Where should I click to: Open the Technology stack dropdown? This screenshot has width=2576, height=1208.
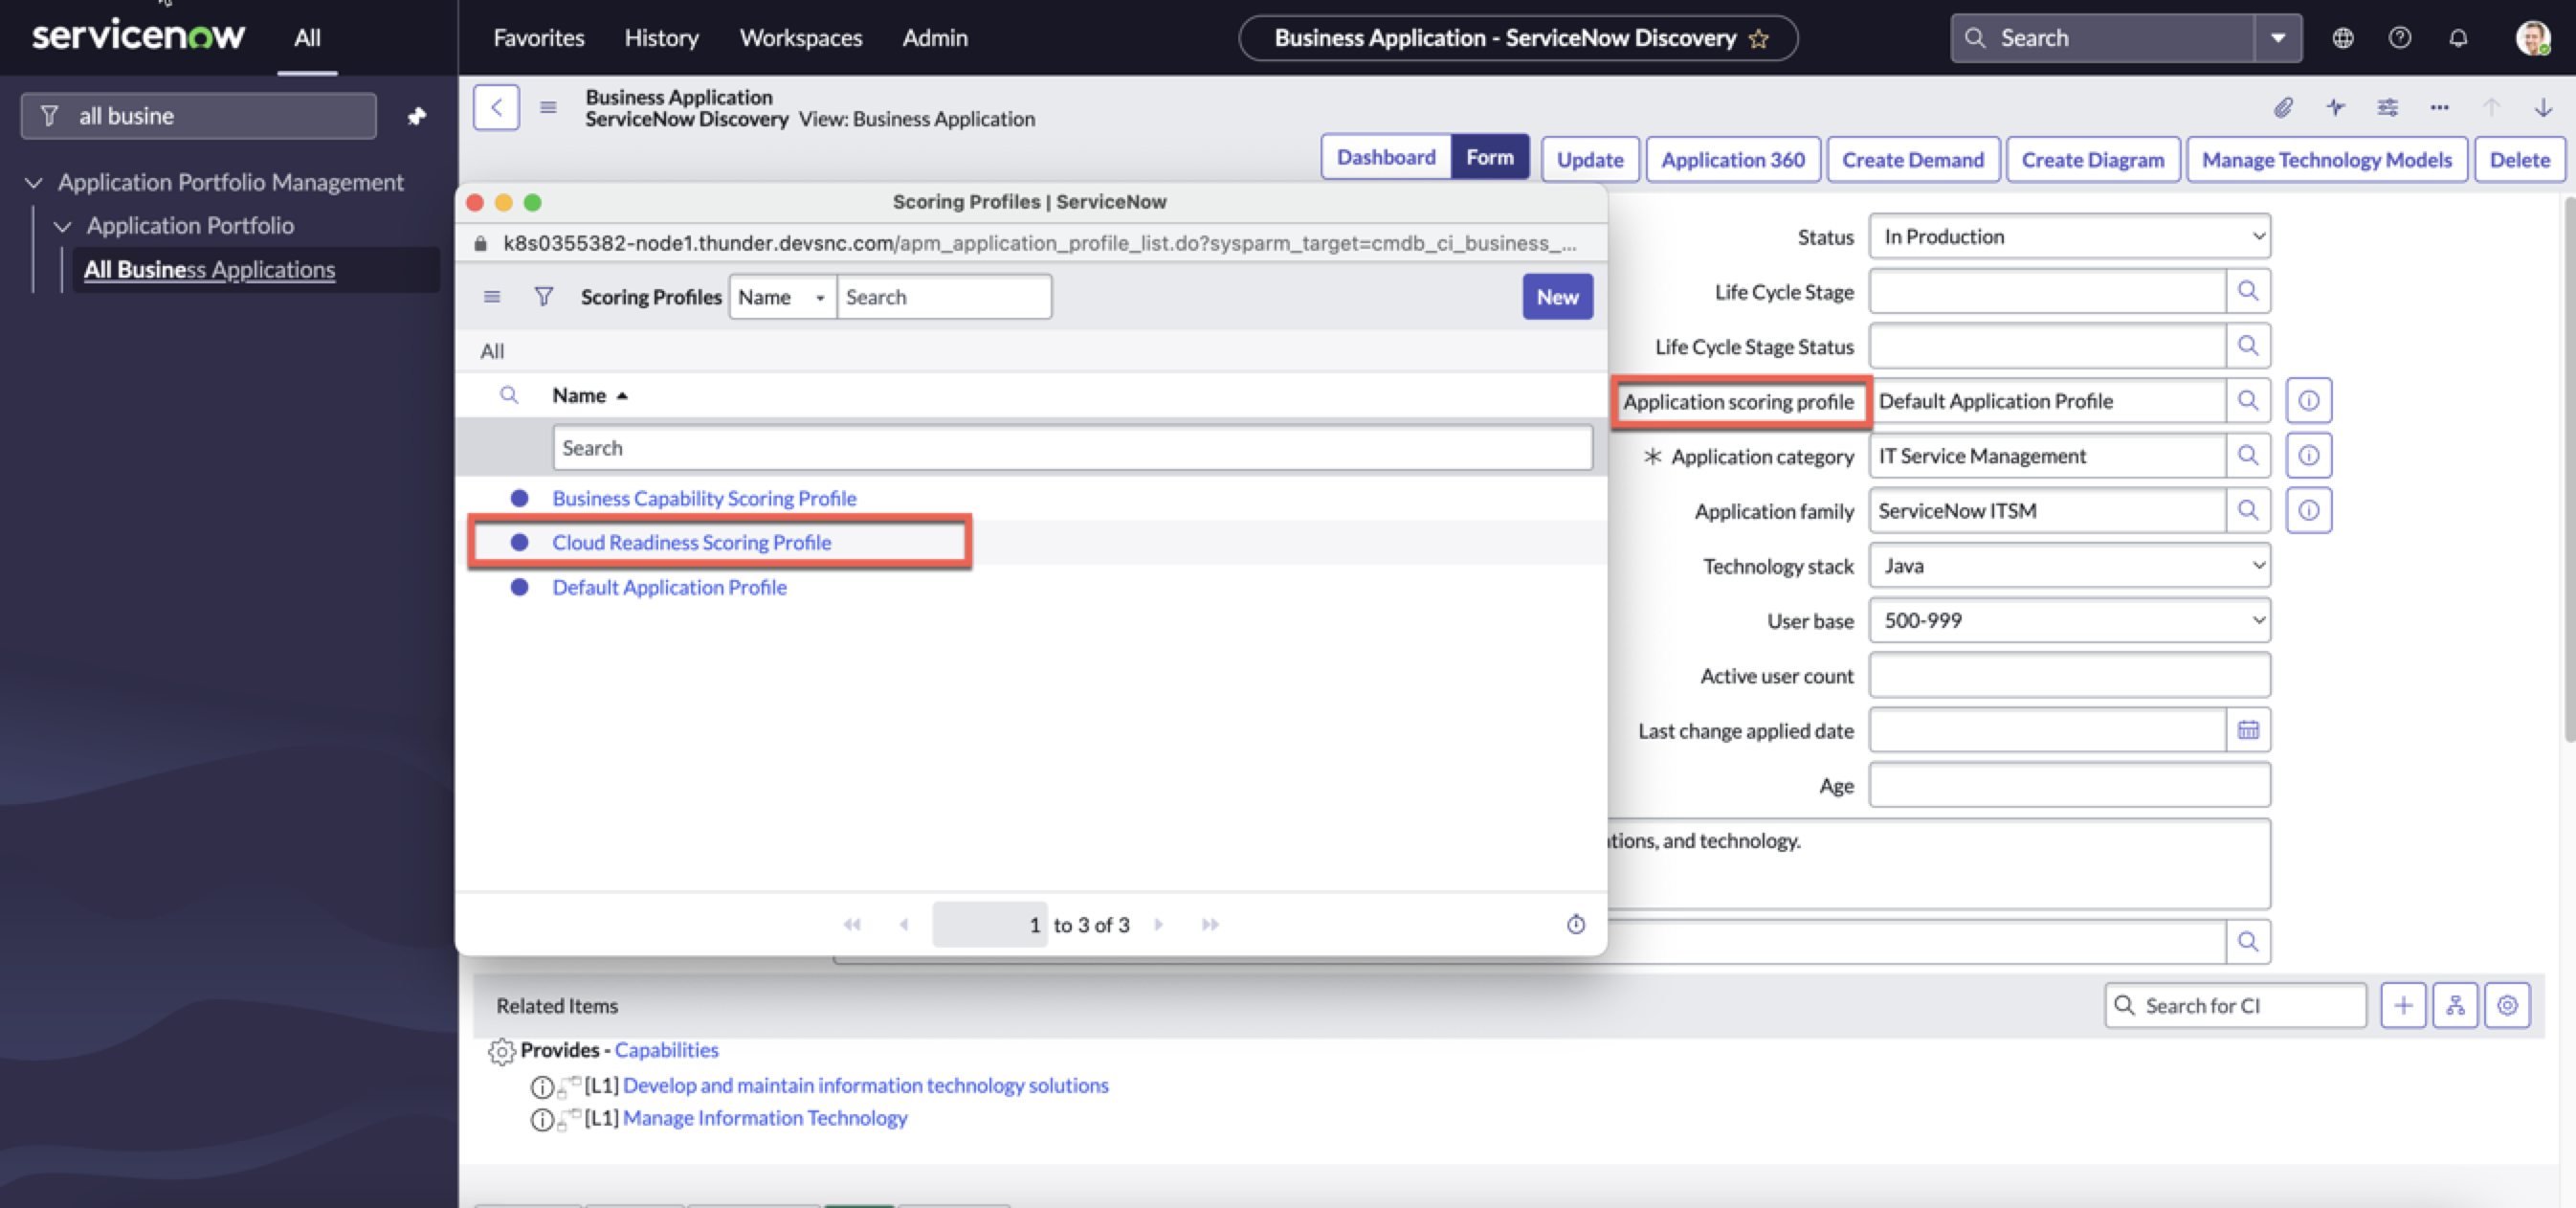point(2069,566)
